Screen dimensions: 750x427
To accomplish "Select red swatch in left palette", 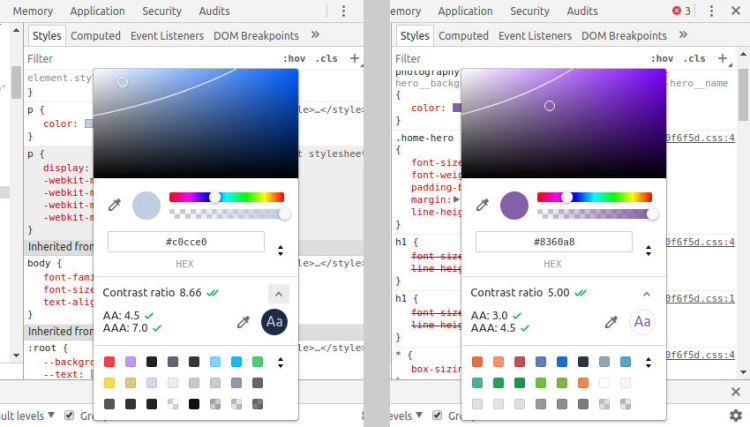I will [110, 362].
